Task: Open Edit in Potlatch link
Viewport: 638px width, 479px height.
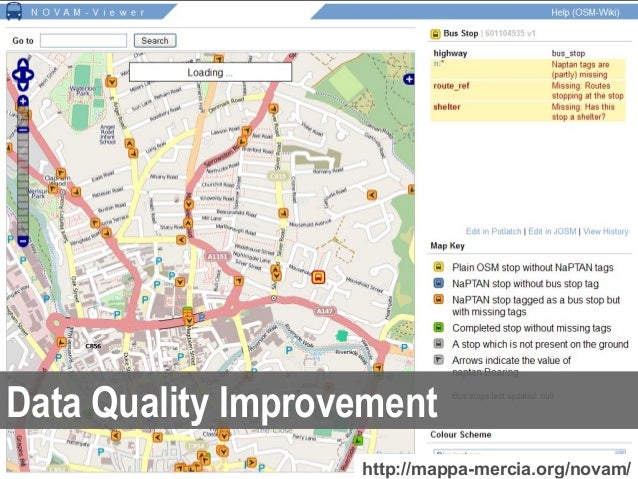Action: coord(493,231)
